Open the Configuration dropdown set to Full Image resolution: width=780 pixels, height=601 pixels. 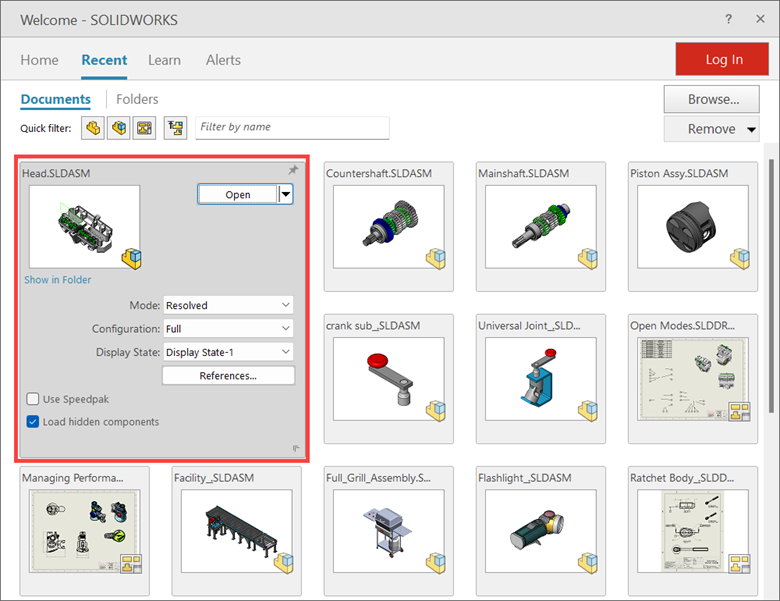tap(228, 328)
